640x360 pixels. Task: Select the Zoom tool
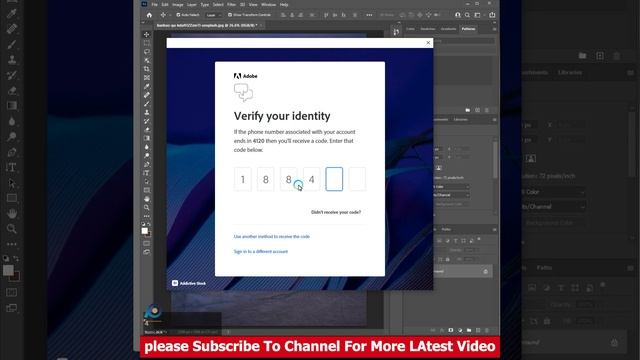click(x=147, y=207)
